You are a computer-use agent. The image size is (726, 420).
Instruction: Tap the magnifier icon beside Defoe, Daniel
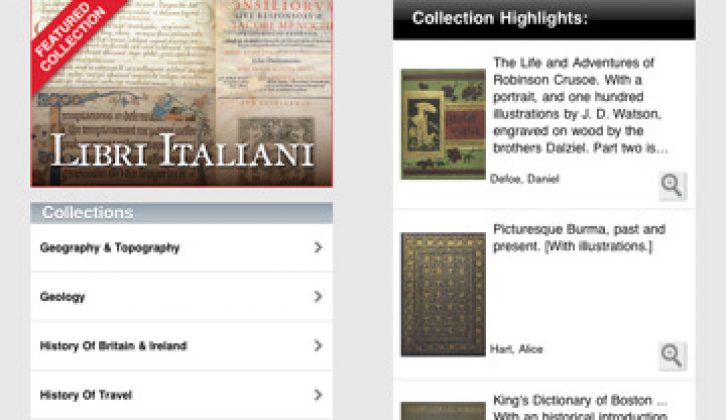click(672, 186)
